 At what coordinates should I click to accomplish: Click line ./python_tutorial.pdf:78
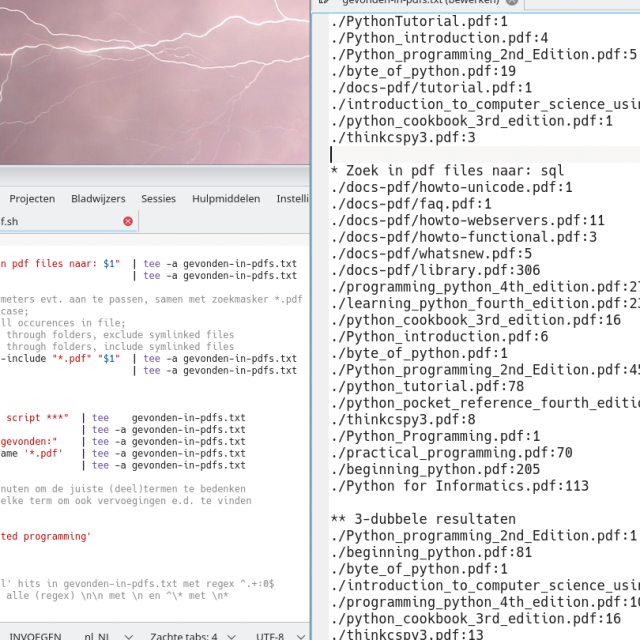pos(427,387)
